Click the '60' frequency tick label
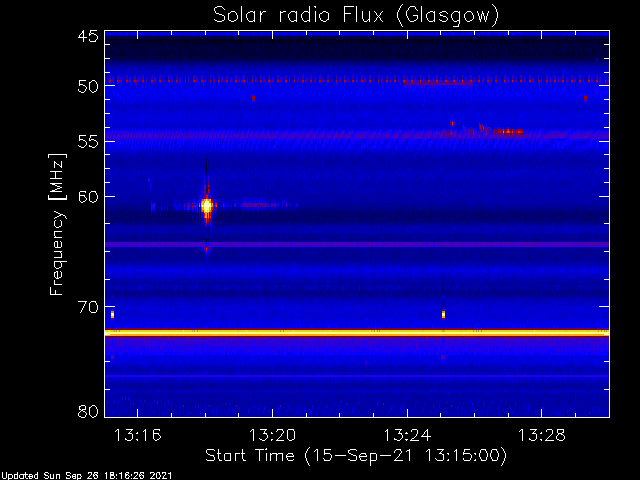Screen dimensions: 640x480 88,197
